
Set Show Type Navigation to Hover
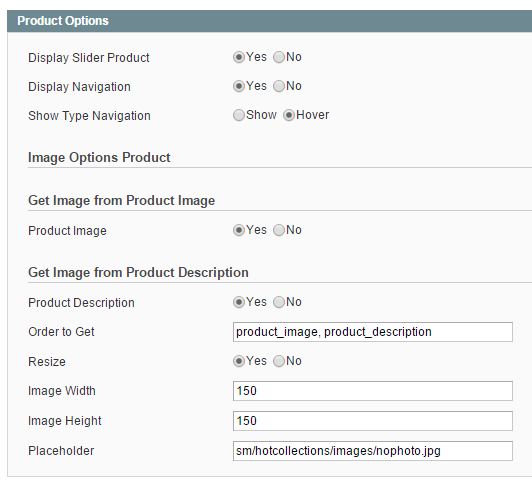tap(289, 115)
